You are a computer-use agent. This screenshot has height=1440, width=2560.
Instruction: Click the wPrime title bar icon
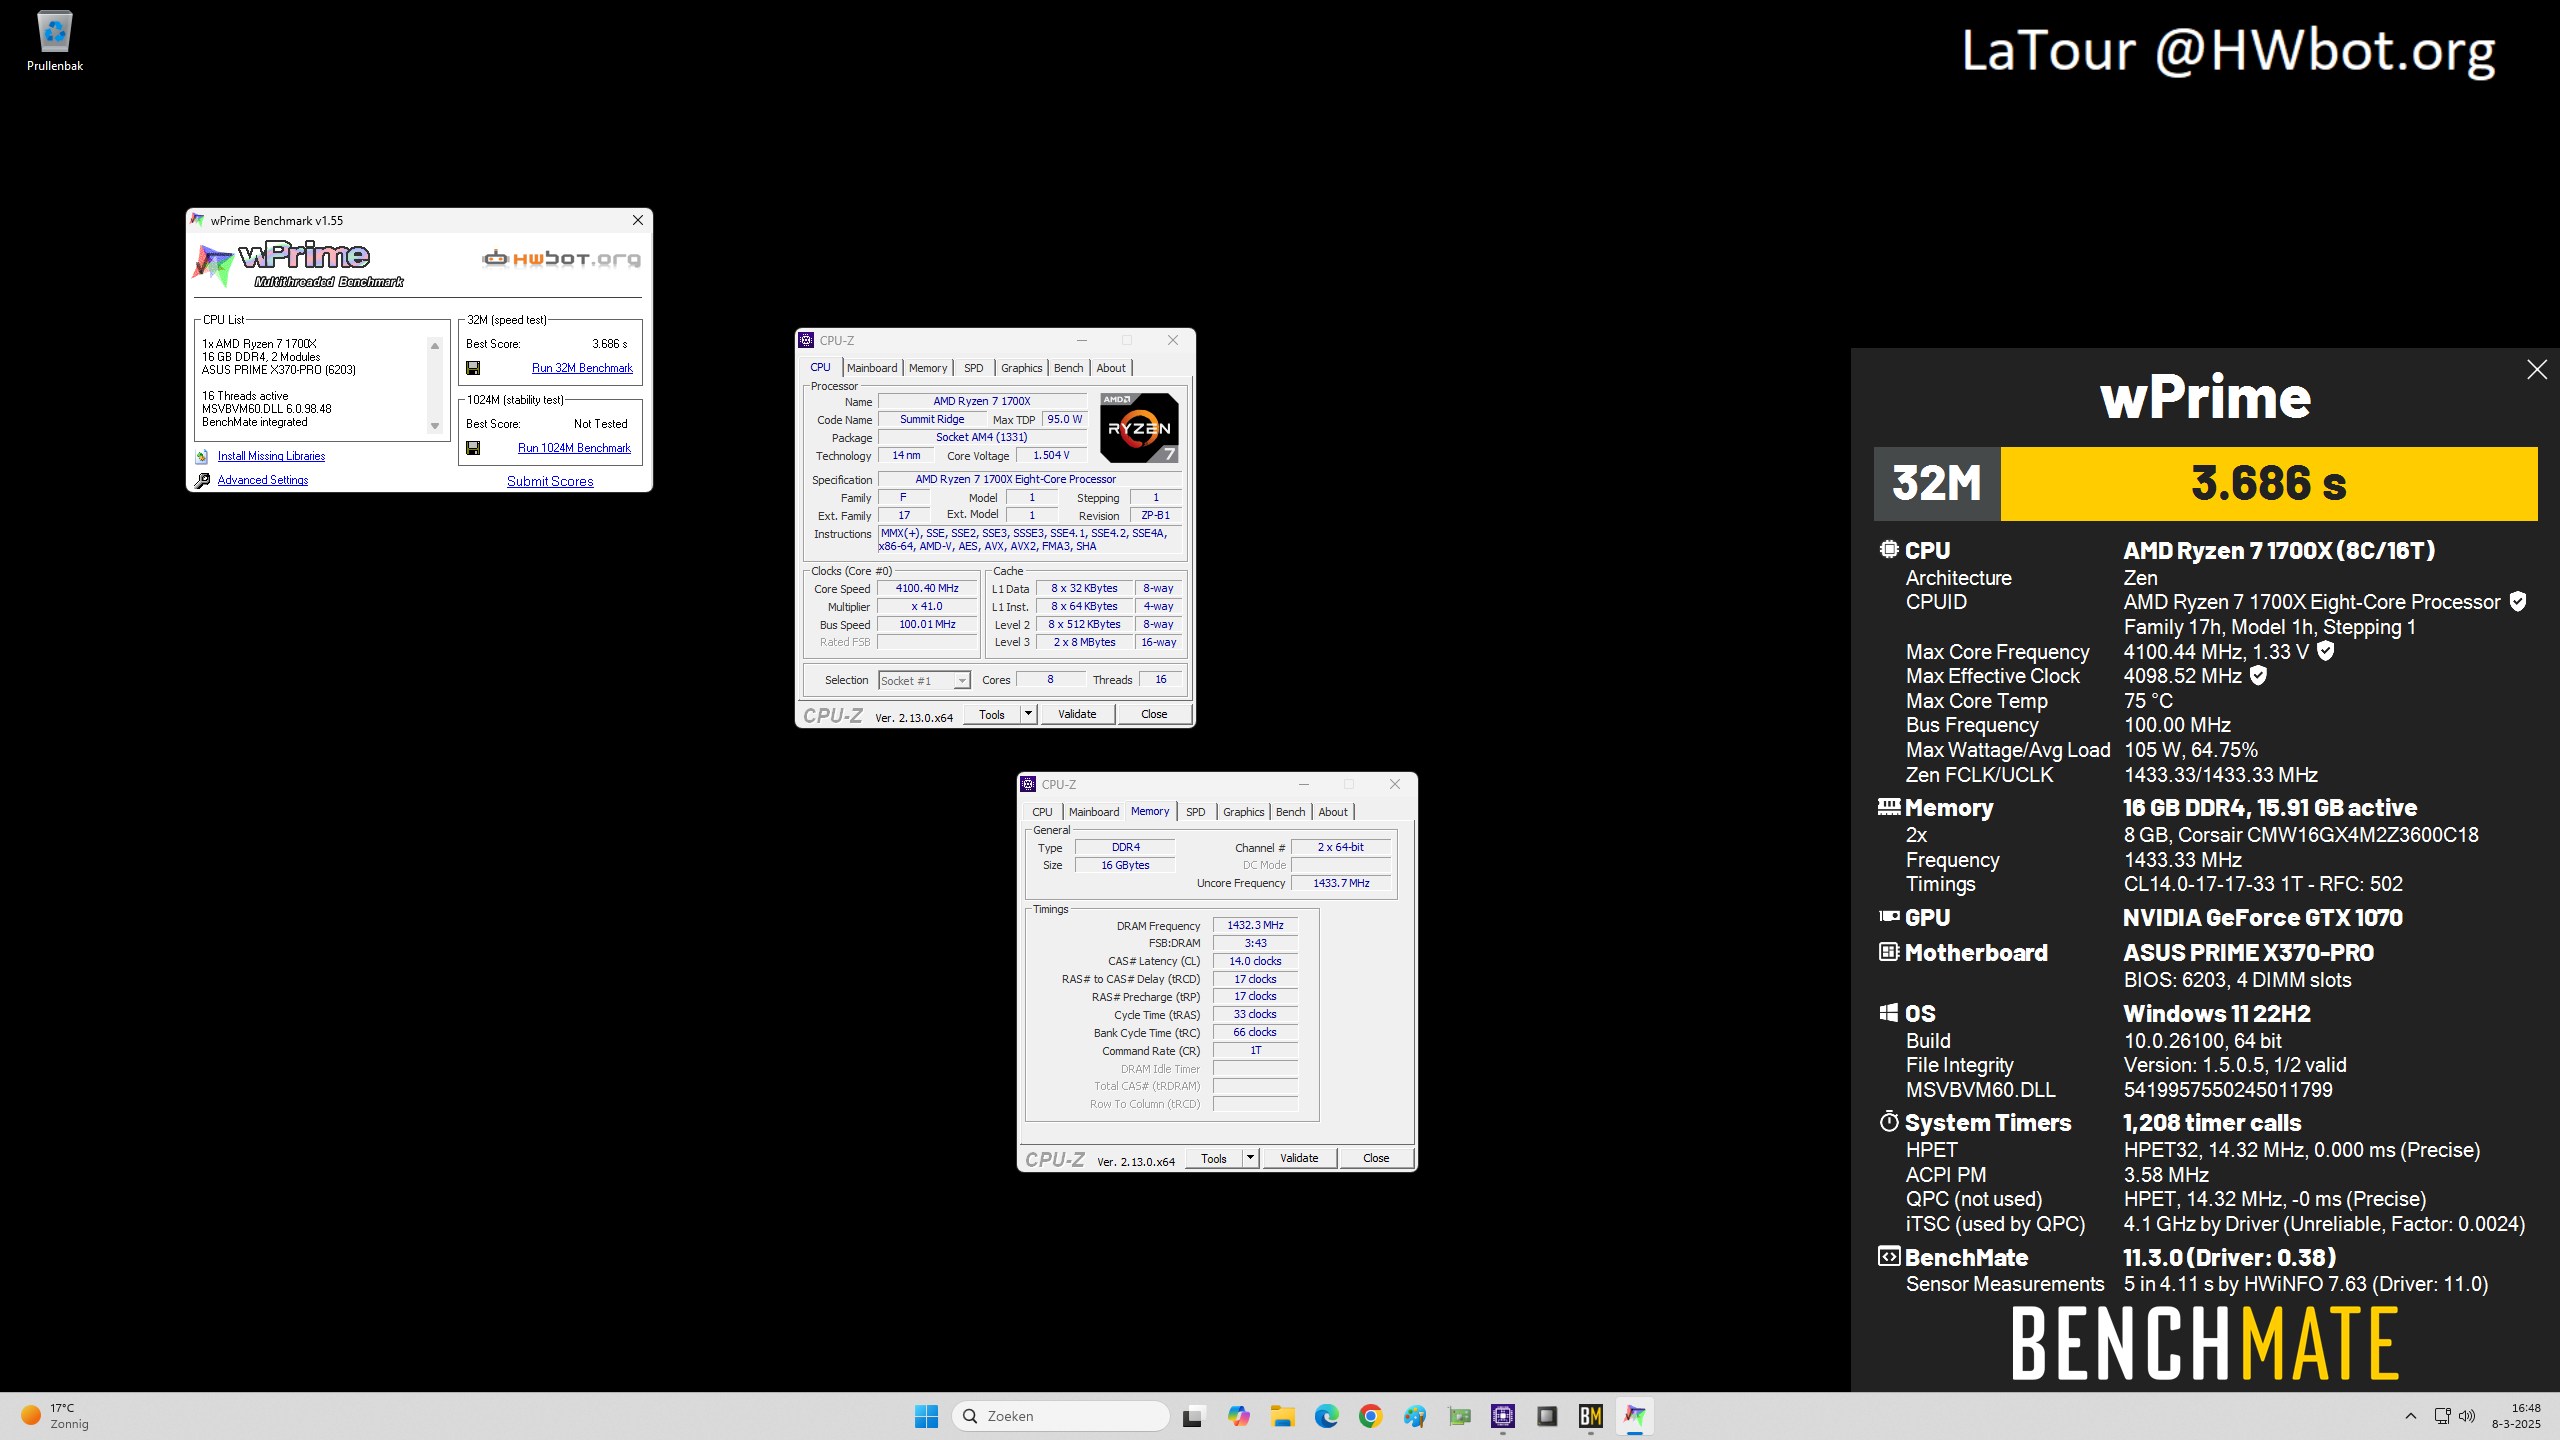point(197,220)
